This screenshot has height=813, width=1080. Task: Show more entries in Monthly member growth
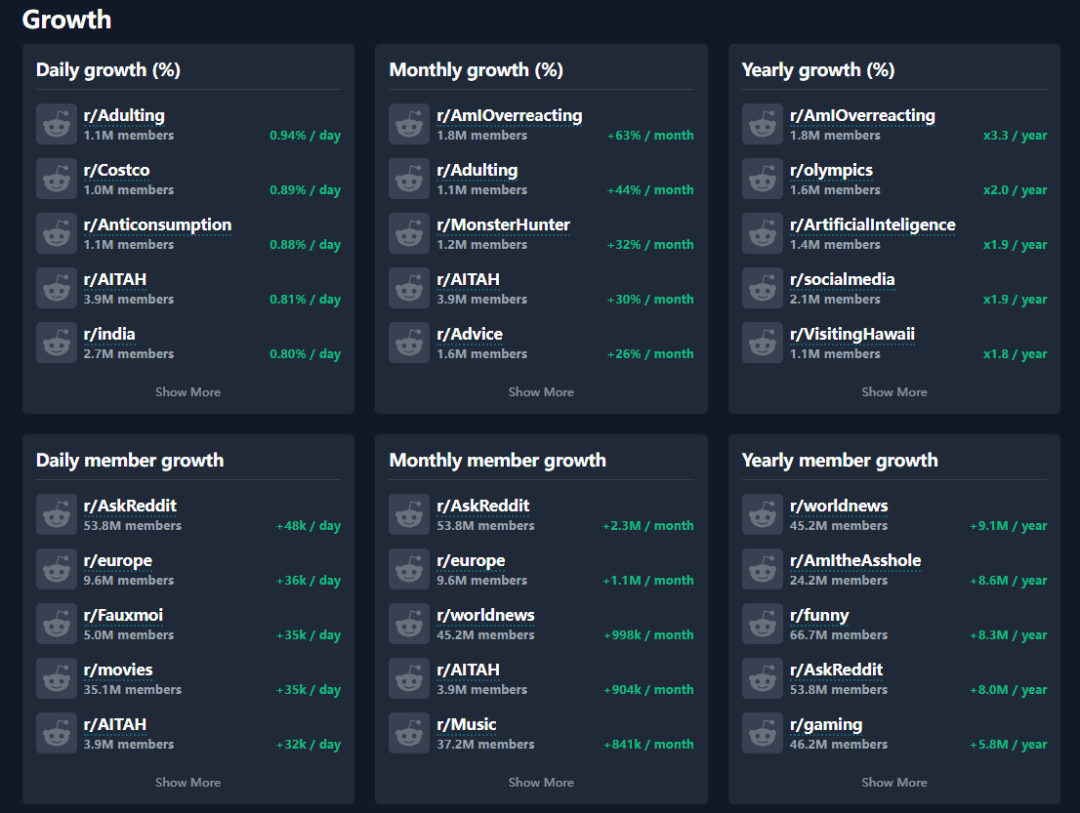541,783
